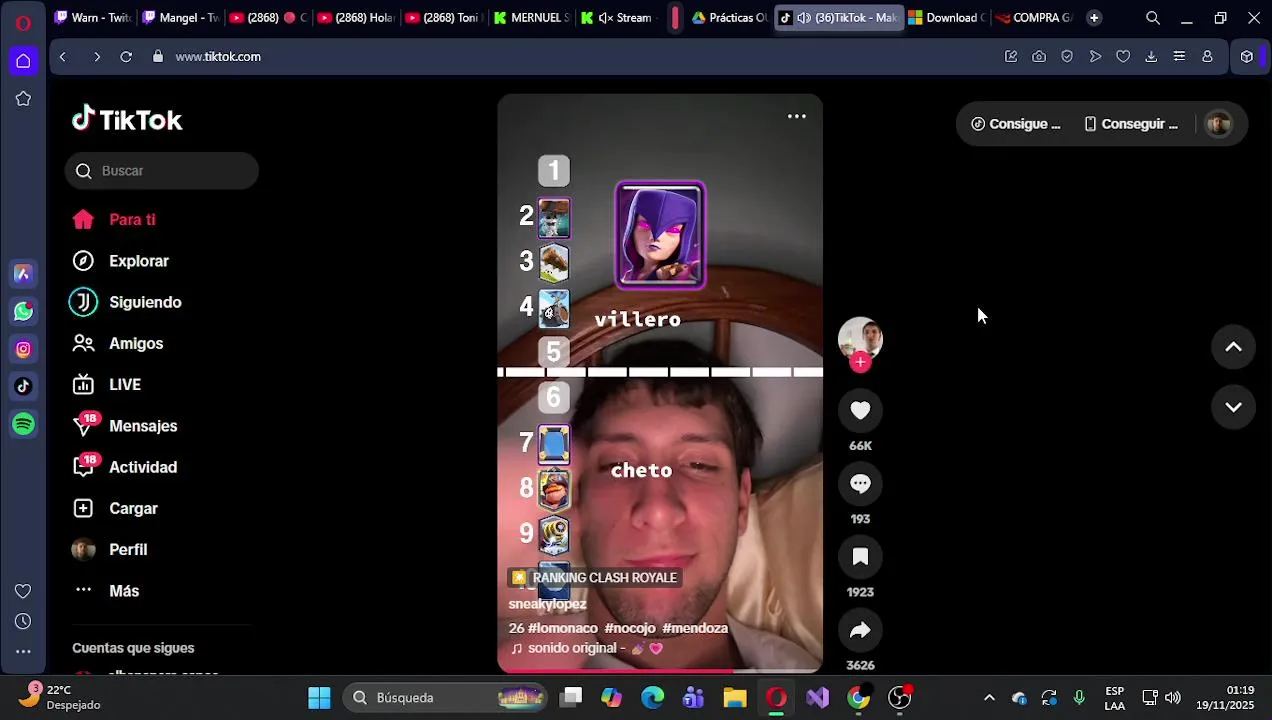Screen dimensions: 1272x720
Task: Click the Buscar search field
Action: pyautogui.click(x=162, y=171)
